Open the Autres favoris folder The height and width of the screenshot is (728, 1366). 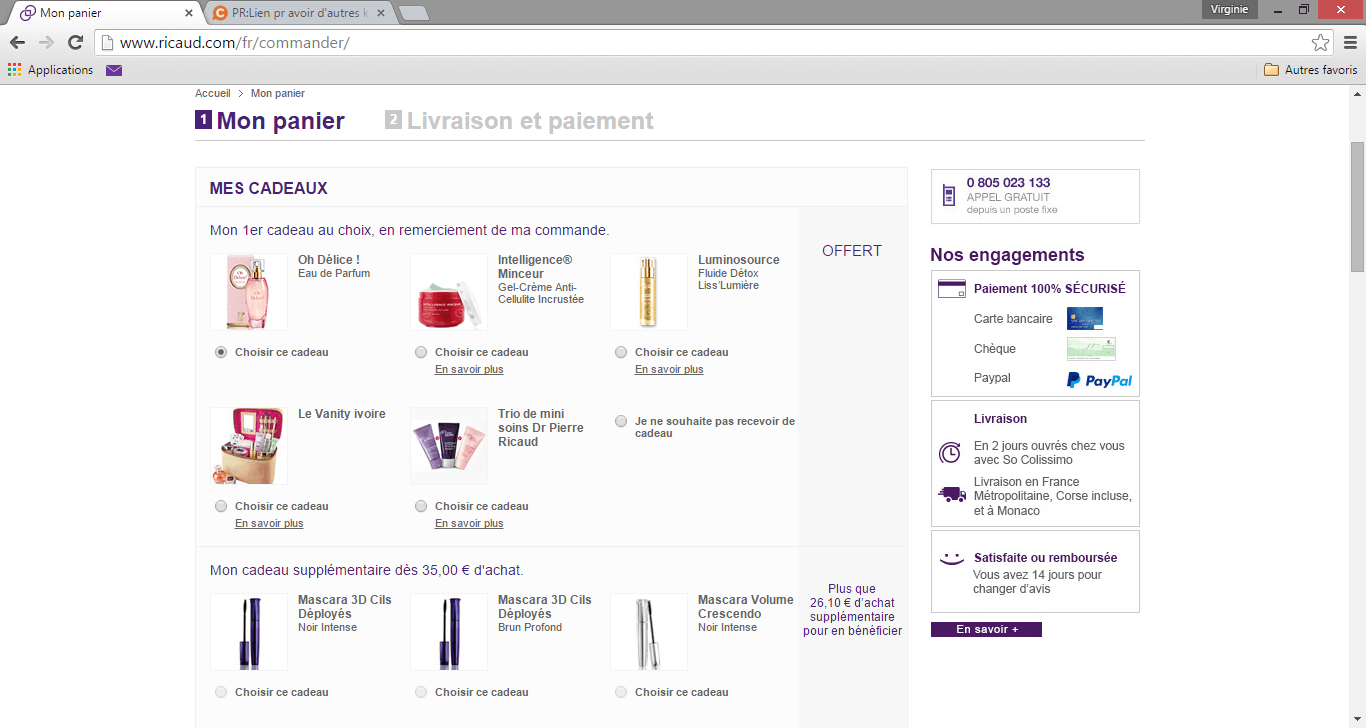coord(1310,70)
